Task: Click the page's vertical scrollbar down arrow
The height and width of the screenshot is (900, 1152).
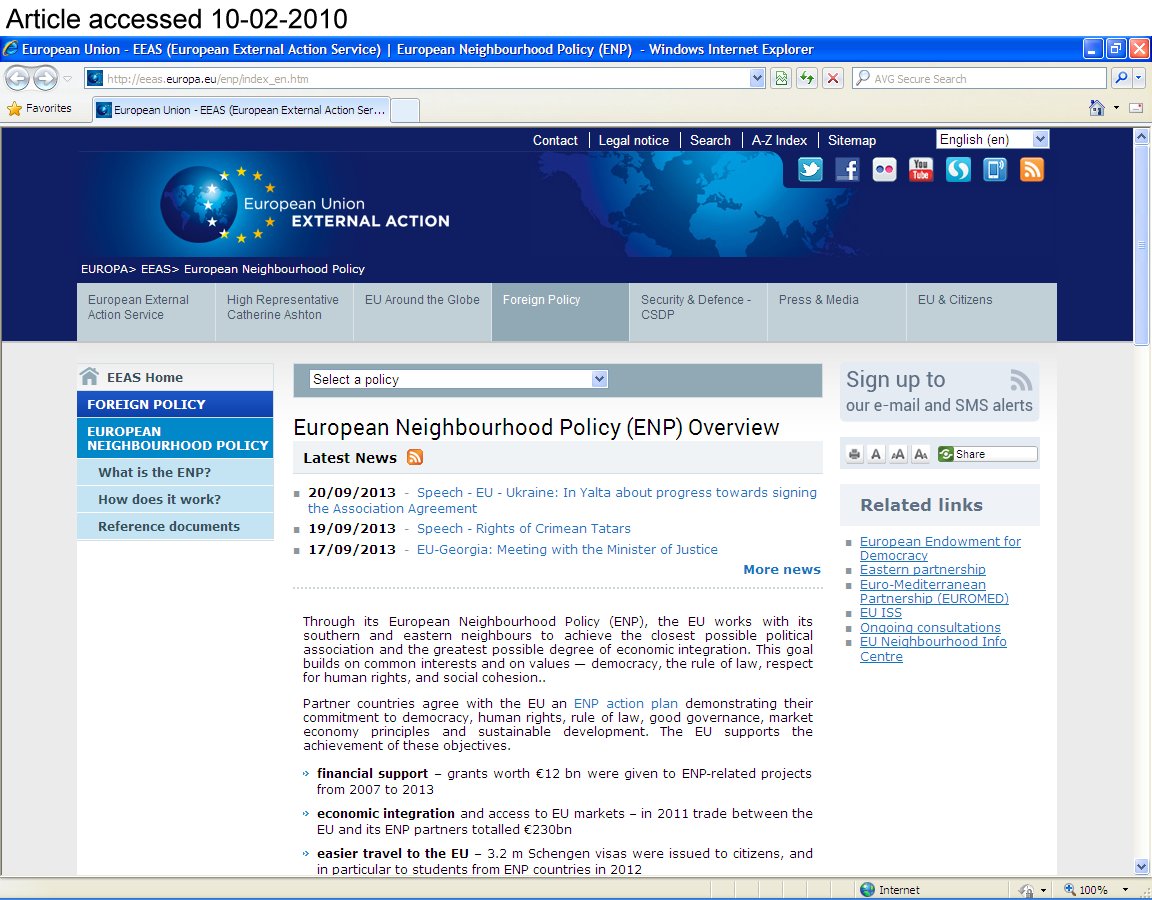Action: click(1142, 867)
